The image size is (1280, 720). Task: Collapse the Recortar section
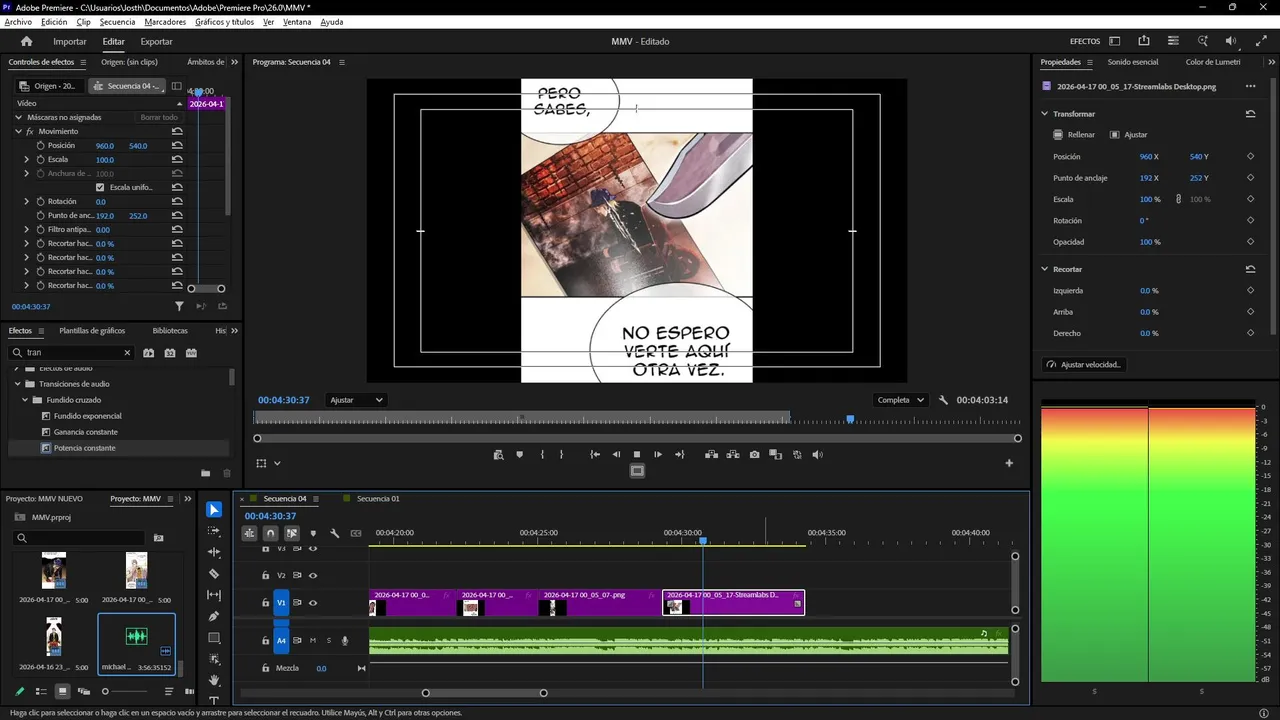(x=1045, y=269)
